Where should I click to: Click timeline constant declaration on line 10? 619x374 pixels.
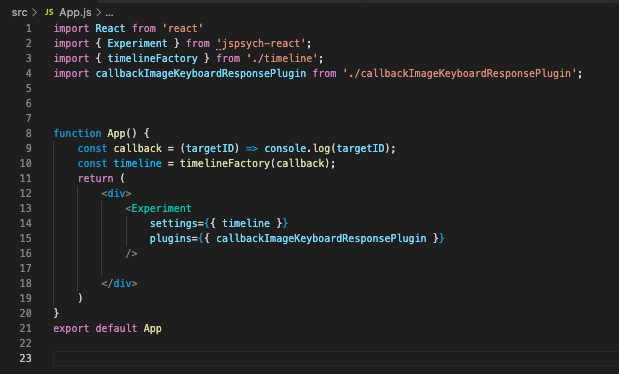pyautogui.click(x=137, y=164)
